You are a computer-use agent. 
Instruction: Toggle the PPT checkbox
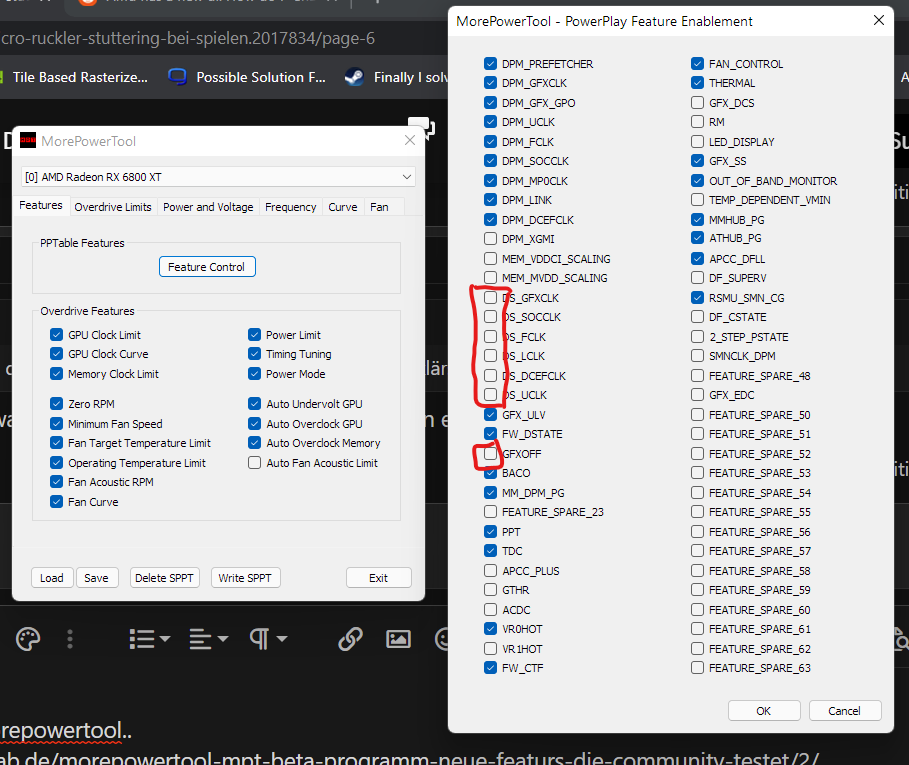490,531
